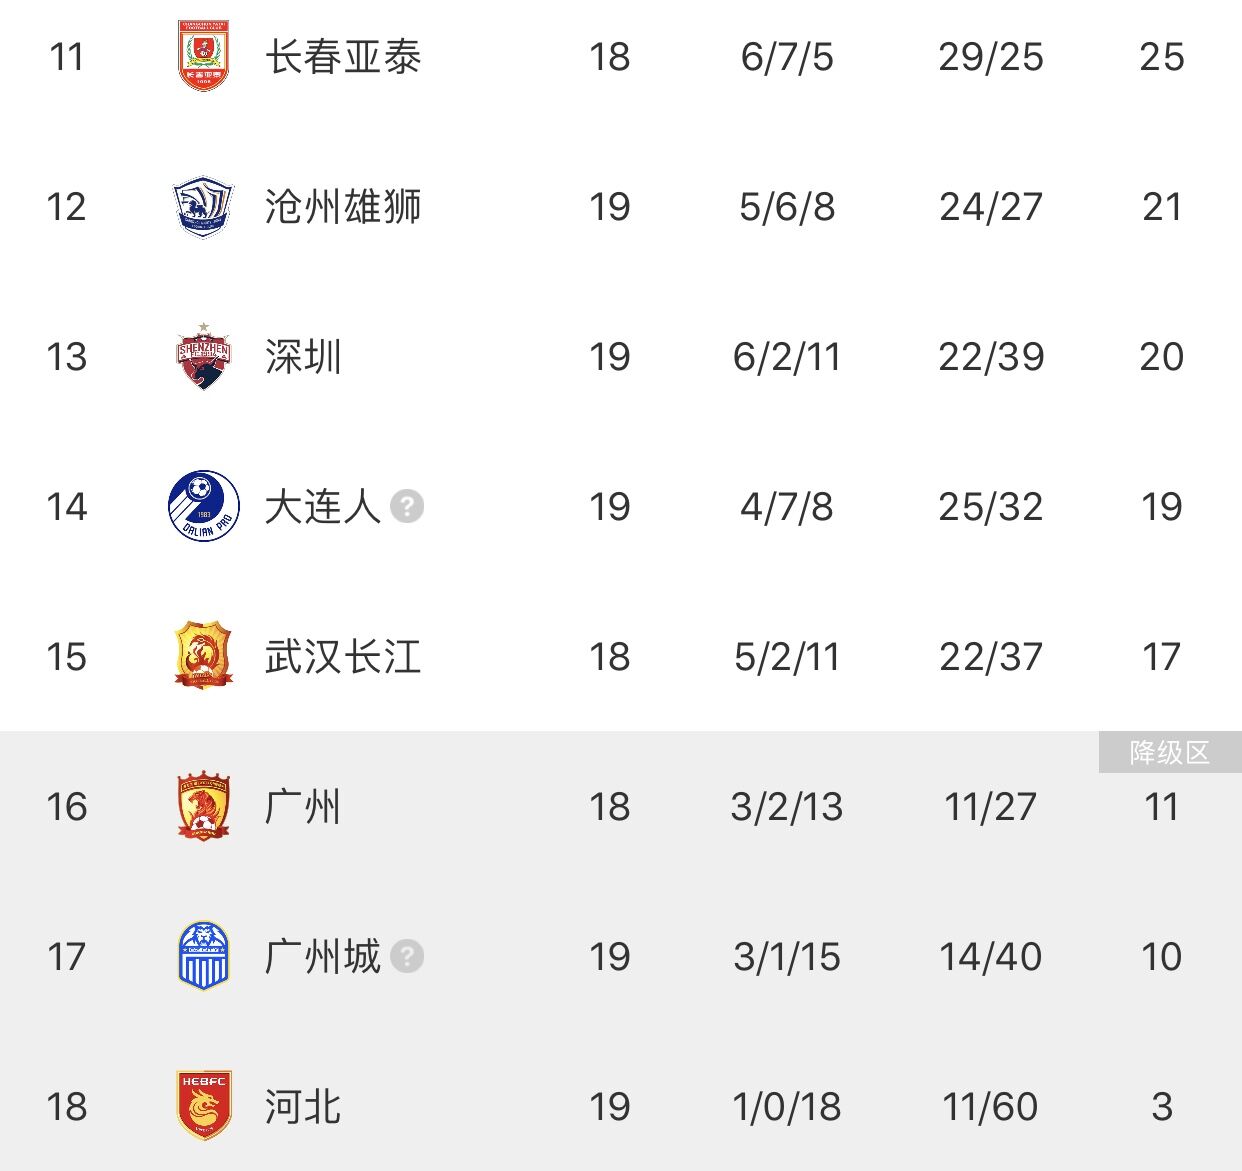
Task: Select the 武汉长江 team name
Action: click(x=343, y=657)
